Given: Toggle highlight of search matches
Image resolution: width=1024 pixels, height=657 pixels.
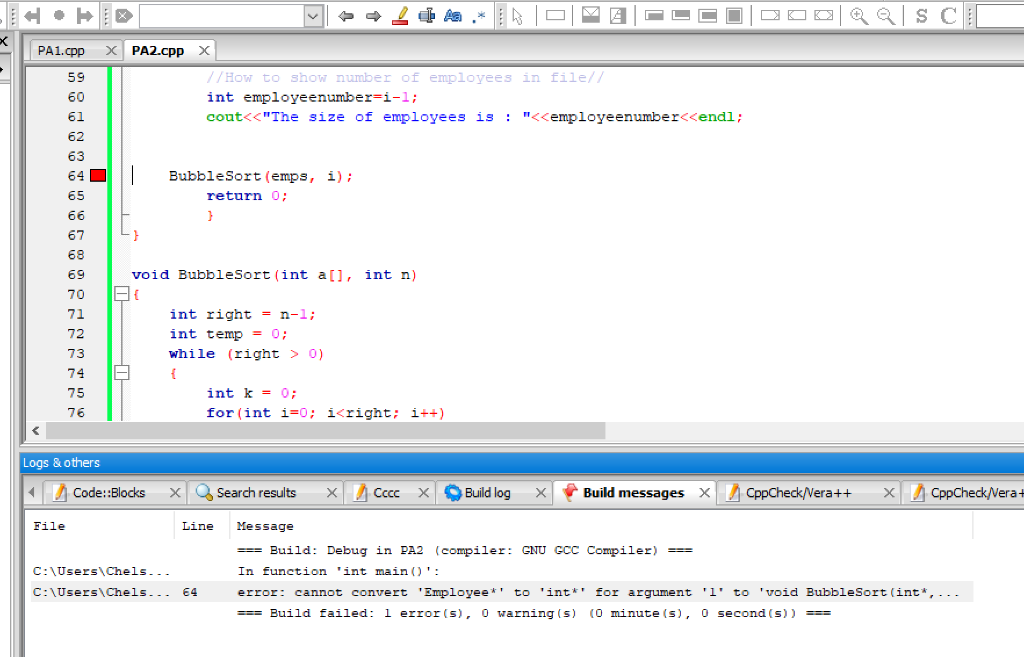Looking at the screenshot, I should tap(400, 16).
